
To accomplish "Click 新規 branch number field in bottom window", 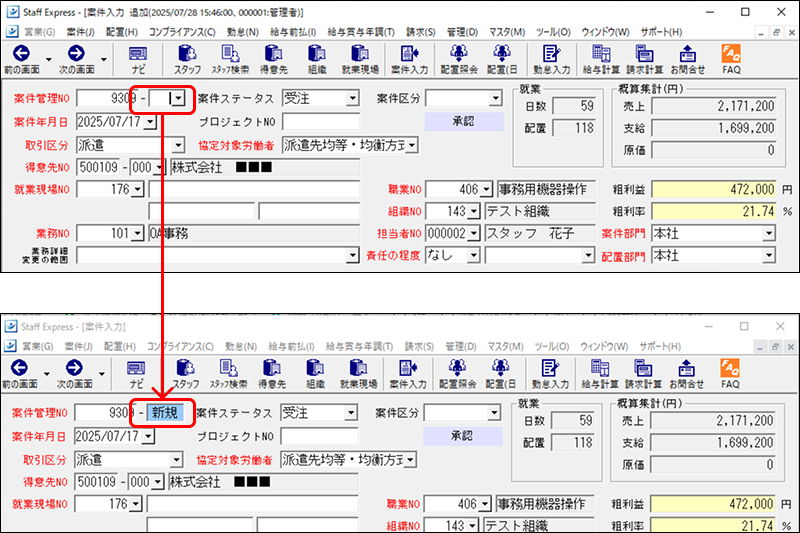I will point(165,413).
